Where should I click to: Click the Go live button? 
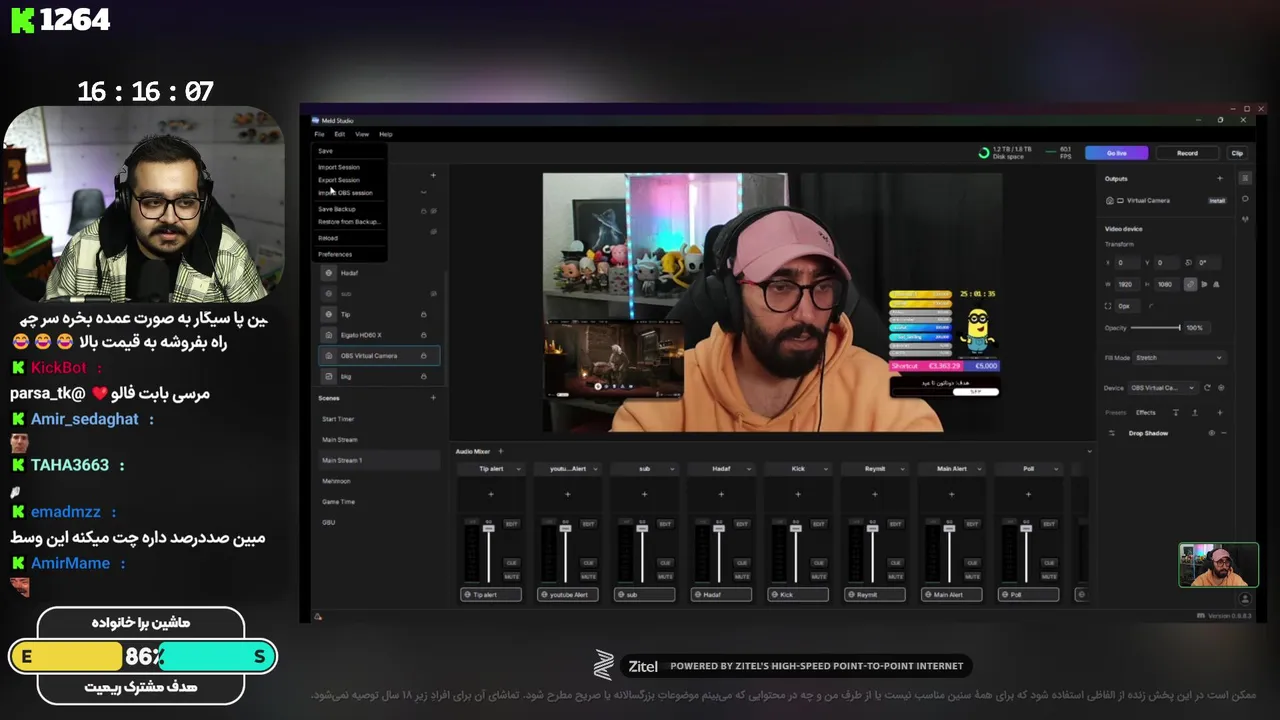point(1117,153)
